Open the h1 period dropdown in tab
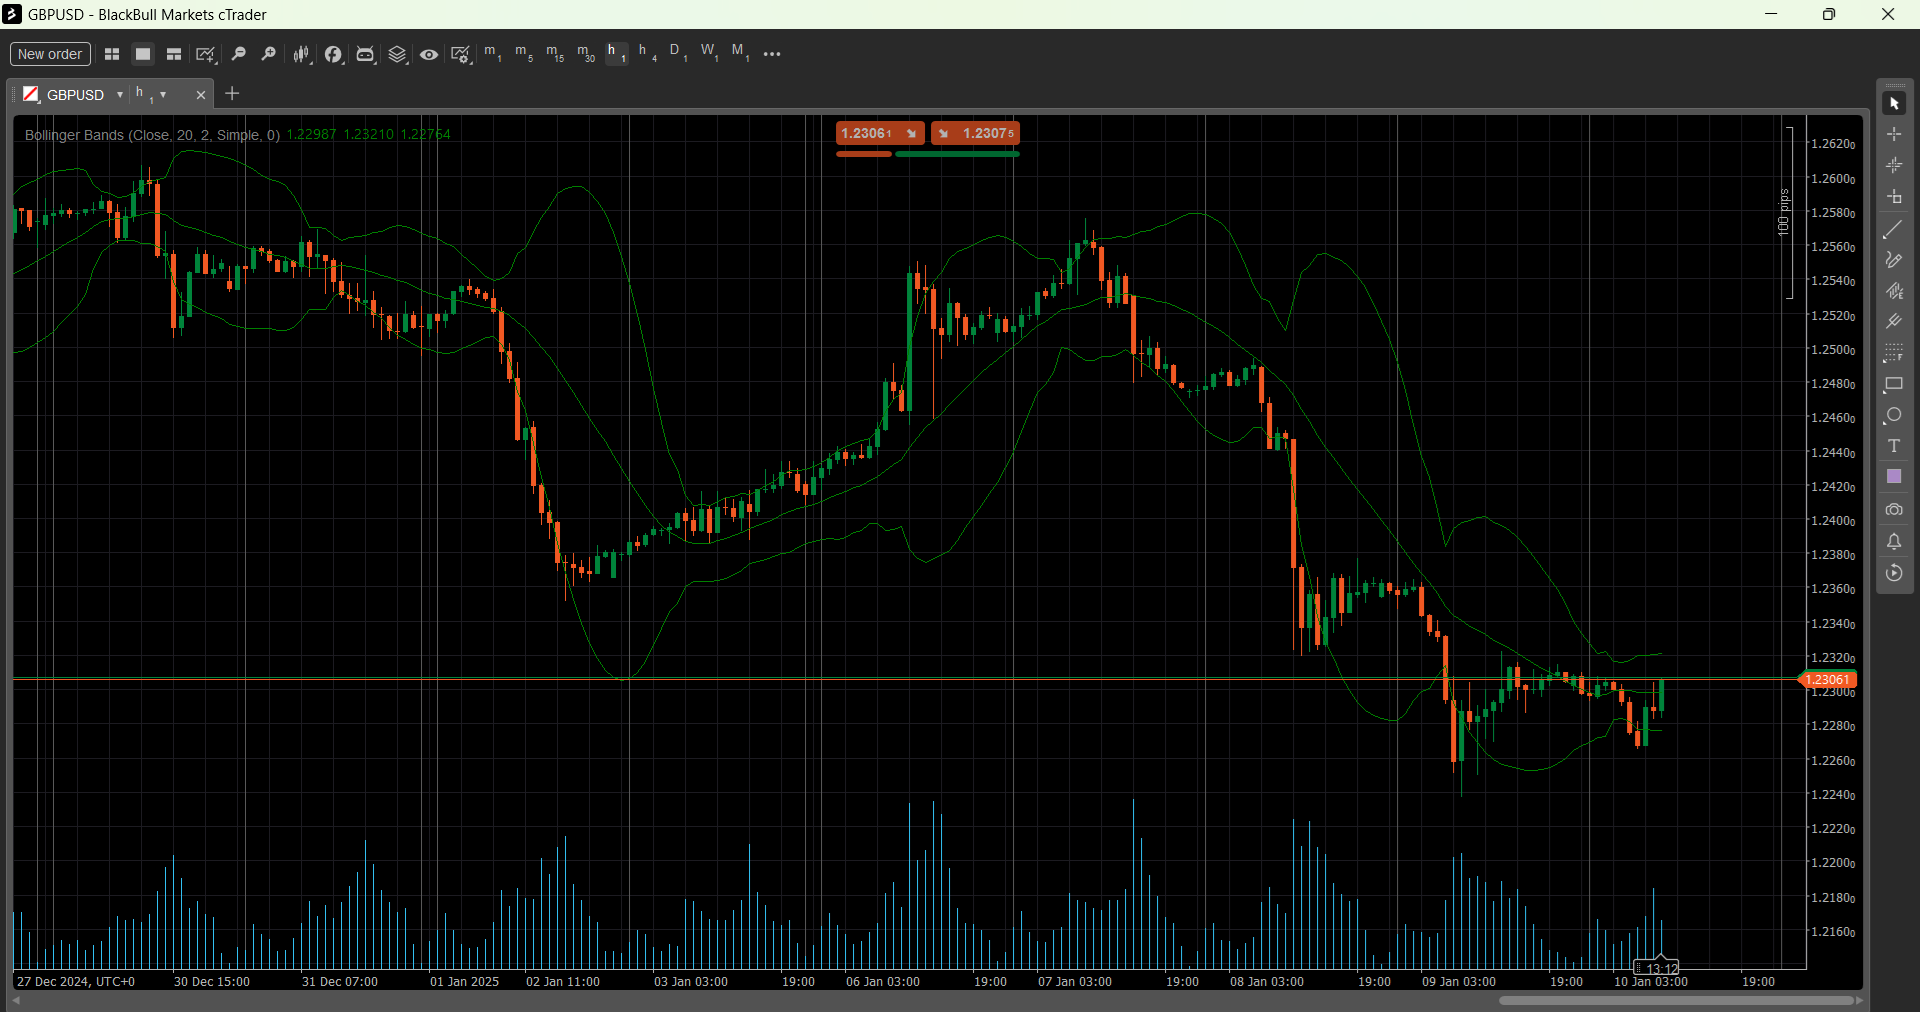Image resolution: width=1920 pixels, height=1012 pixels. 163,94
